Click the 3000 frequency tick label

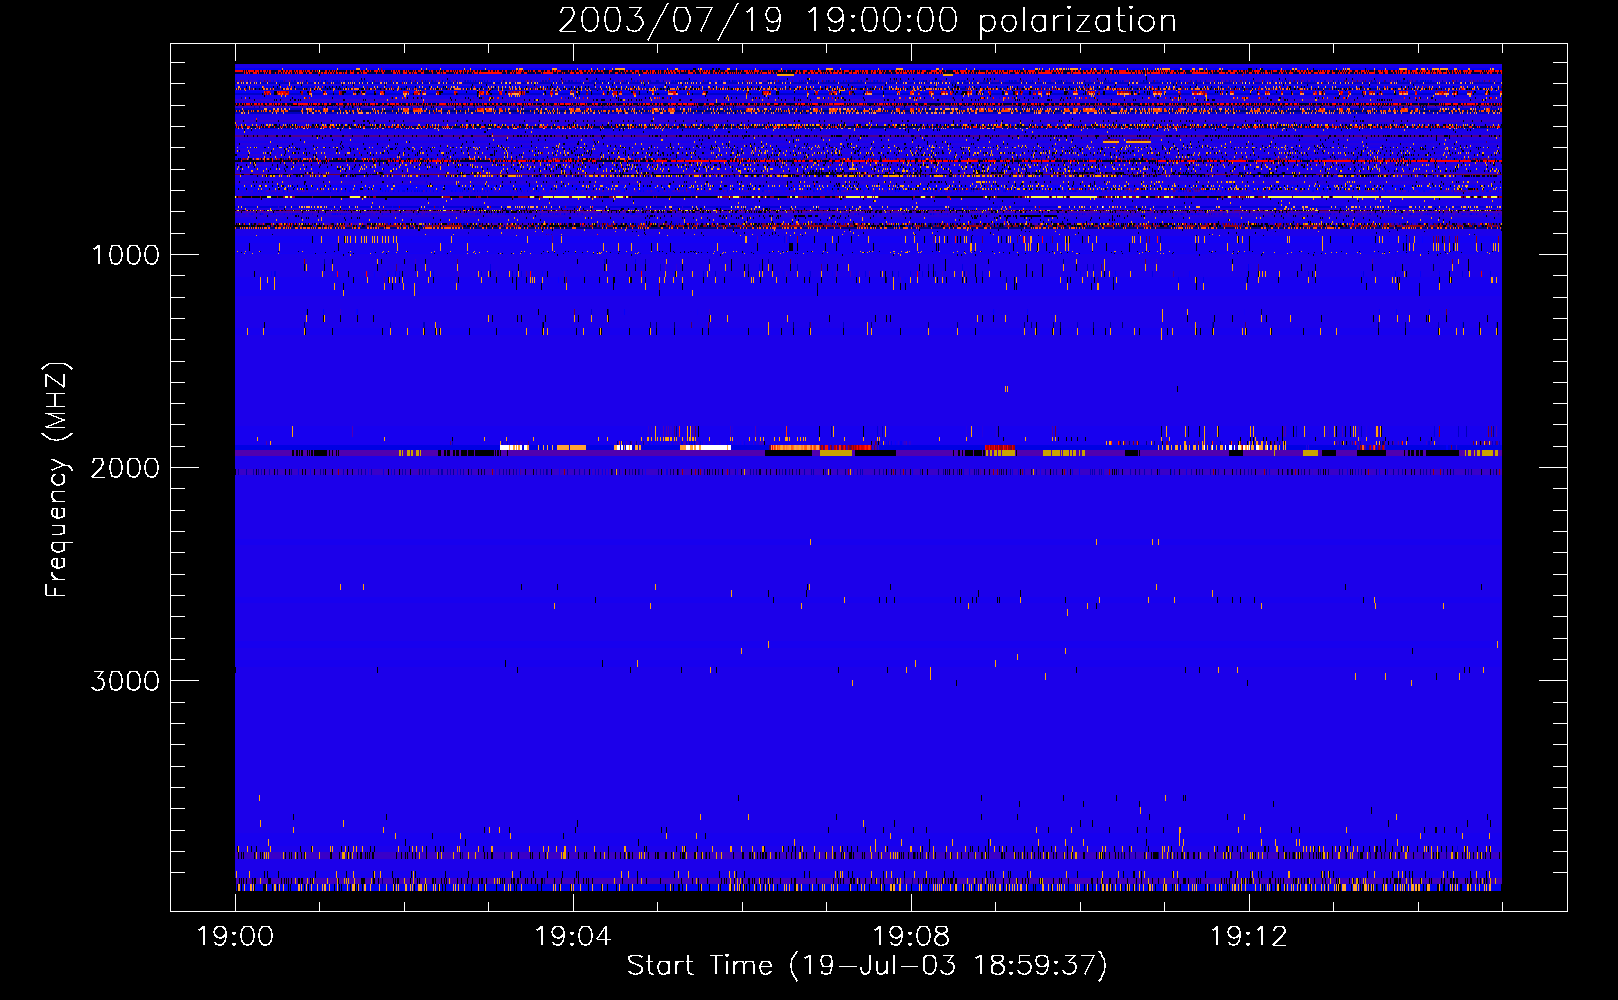125,681
